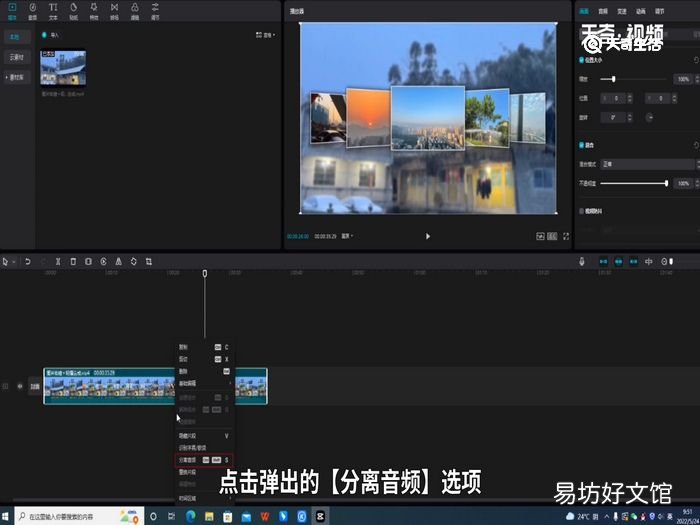The height and width of the screenshot is (525, 700).
Task: Toggle the Blend (混合) checkbox
Action: click(x=581, y=145)
